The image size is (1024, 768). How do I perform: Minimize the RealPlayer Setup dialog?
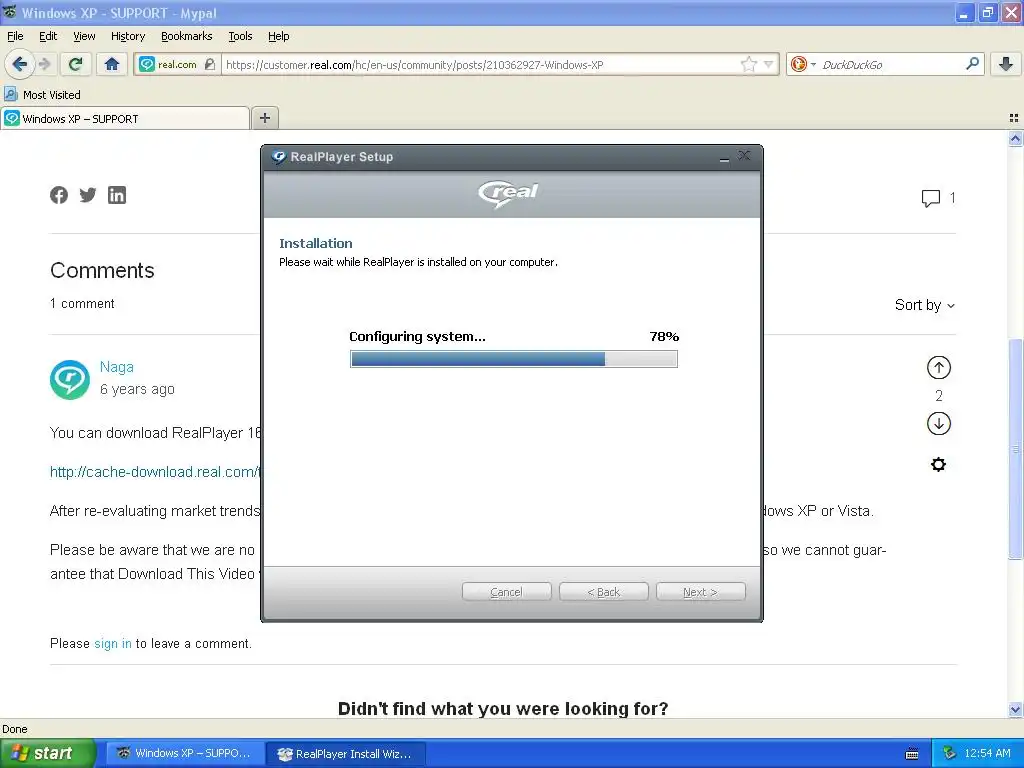[x=724, y=157]
